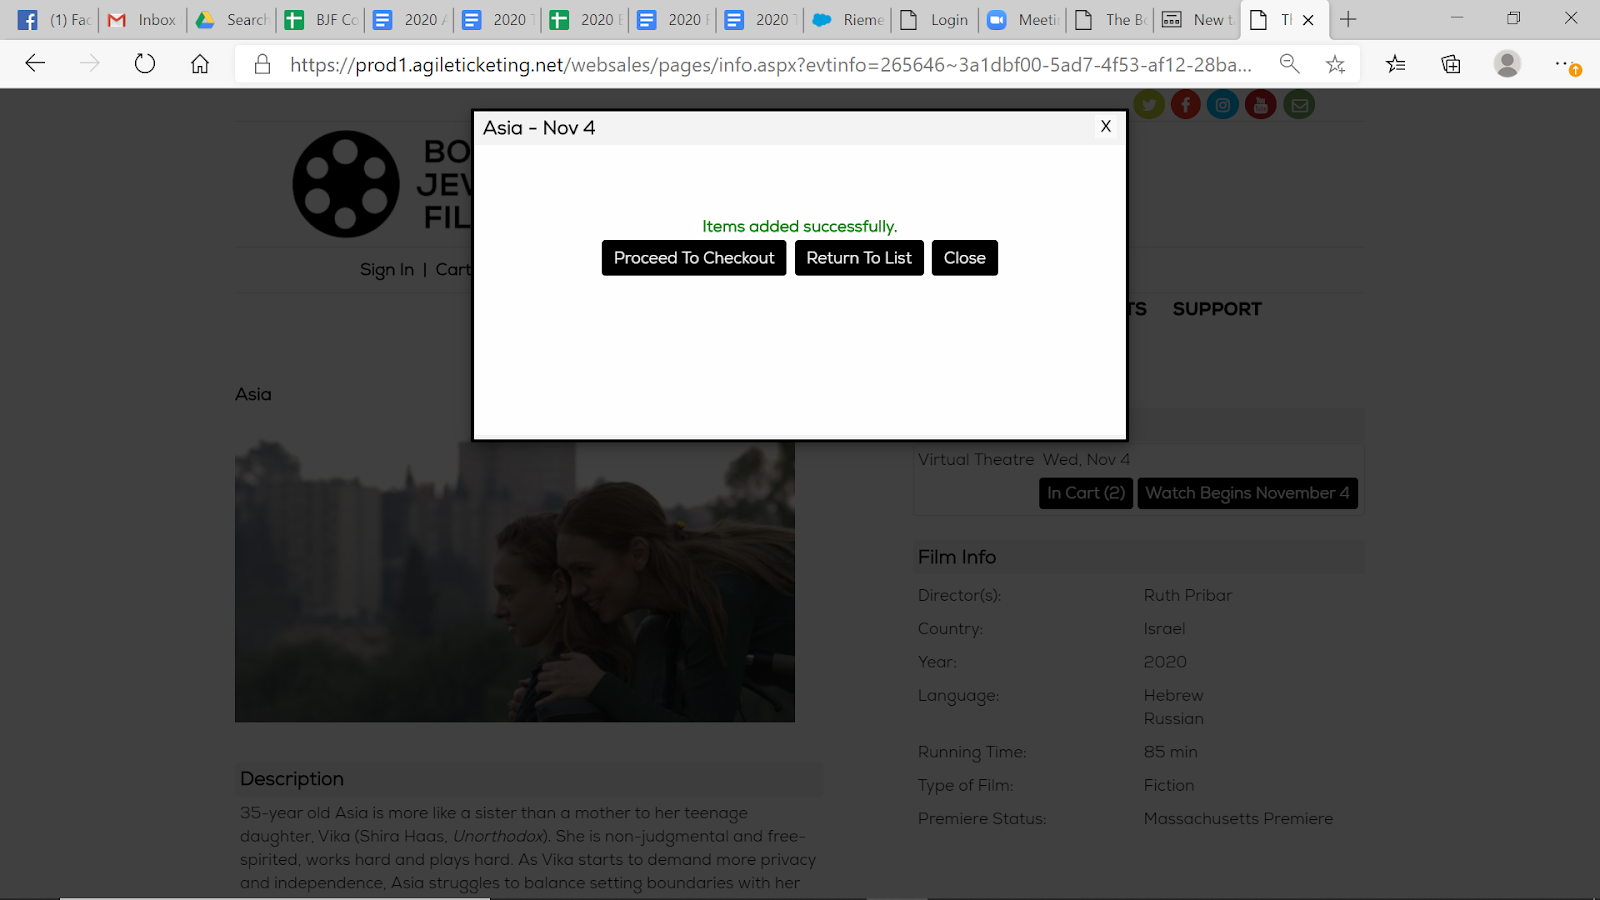Open the Collections icon

click(1451, 64)
